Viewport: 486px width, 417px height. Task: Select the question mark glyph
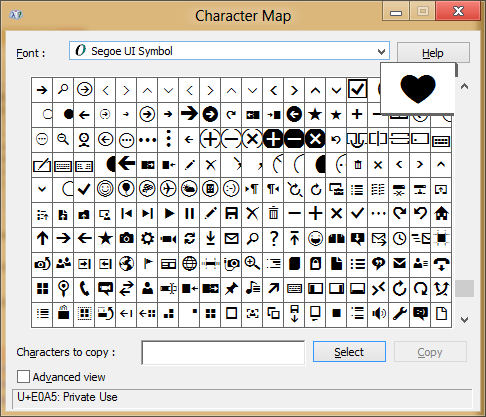[x=273, y=239]
